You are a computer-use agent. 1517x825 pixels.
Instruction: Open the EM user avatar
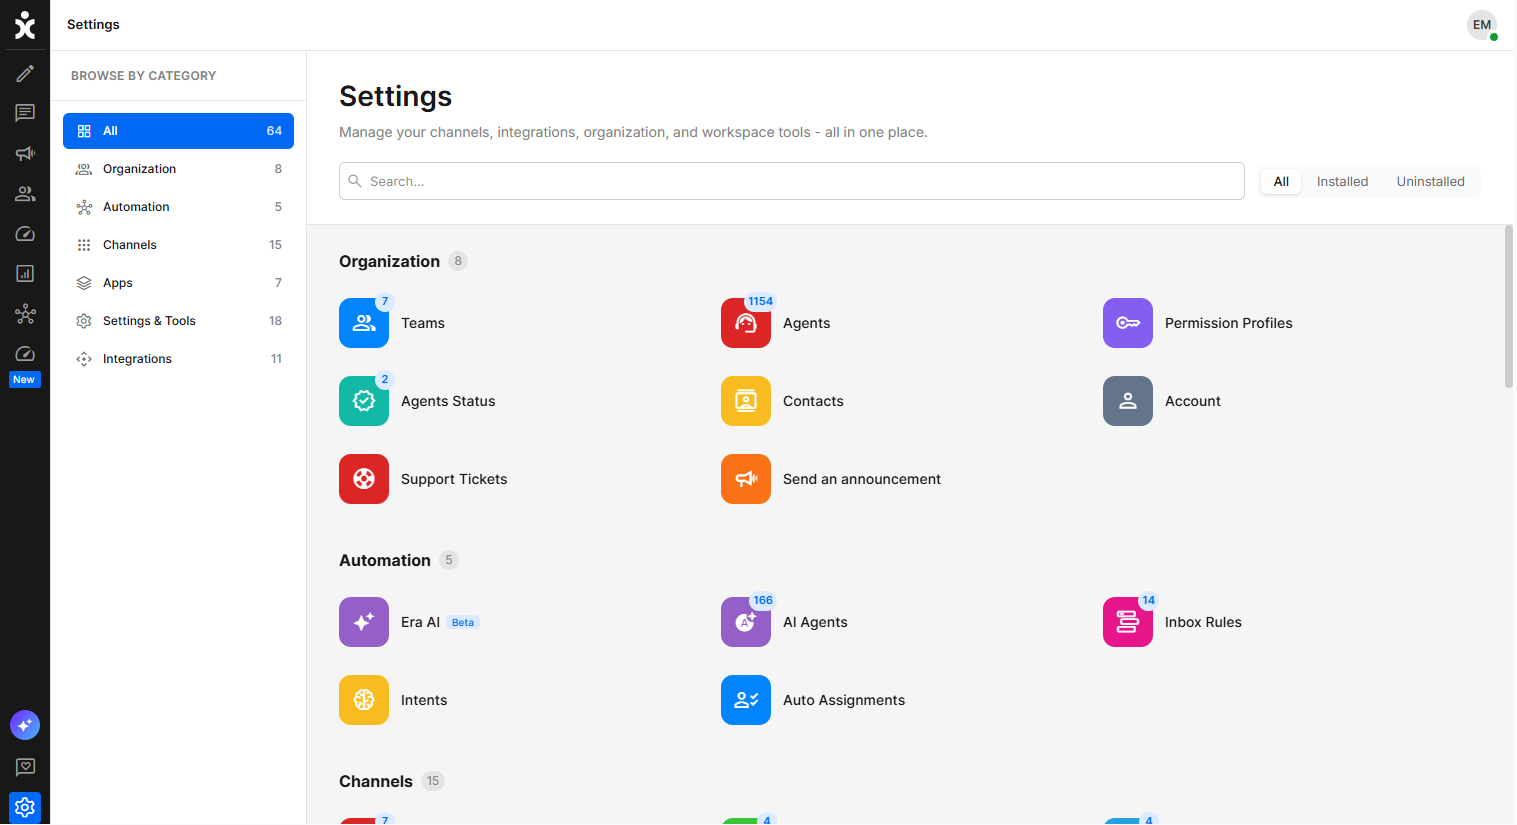pos(1482,25)
